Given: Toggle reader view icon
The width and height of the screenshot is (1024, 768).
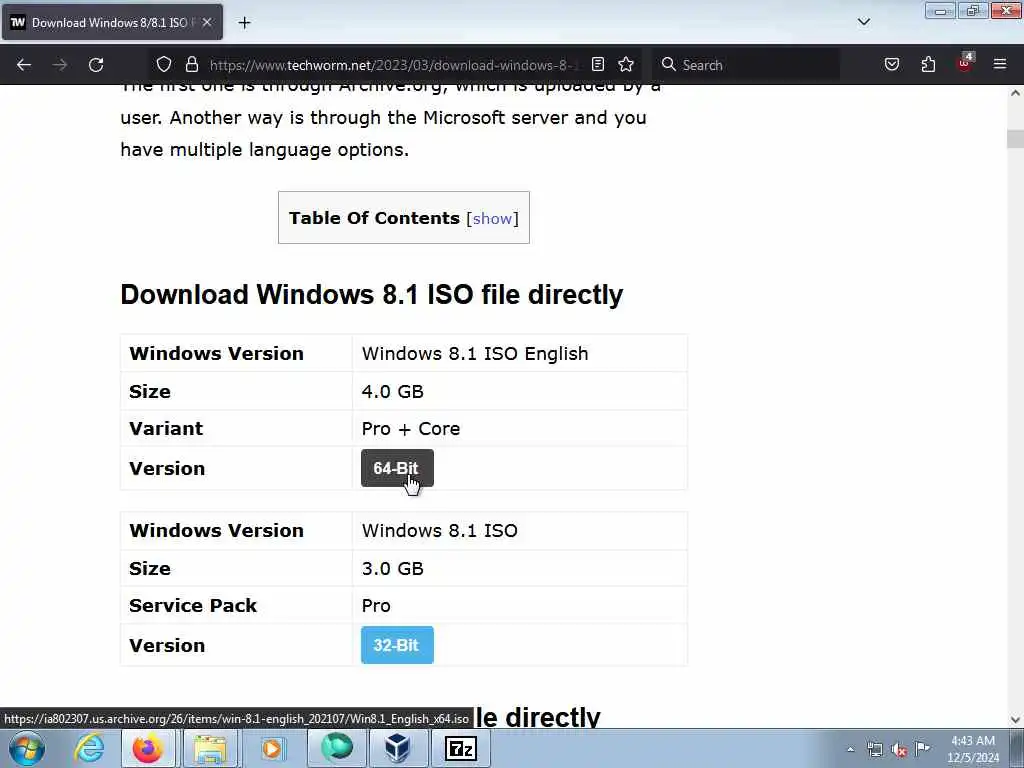Looking at the screenshot, I should point(598,65).
